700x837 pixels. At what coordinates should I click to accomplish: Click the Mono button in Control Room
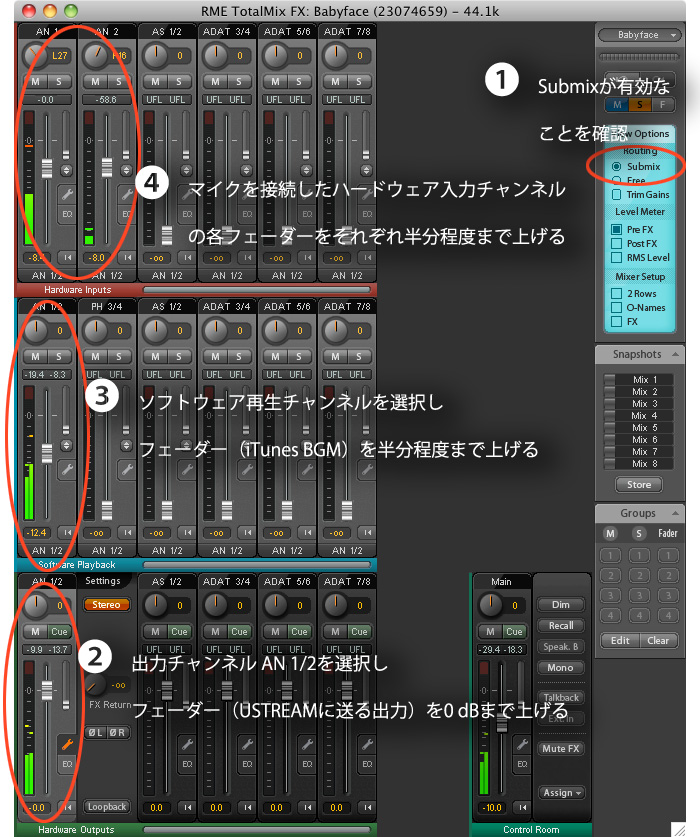(x=561, y=667)
